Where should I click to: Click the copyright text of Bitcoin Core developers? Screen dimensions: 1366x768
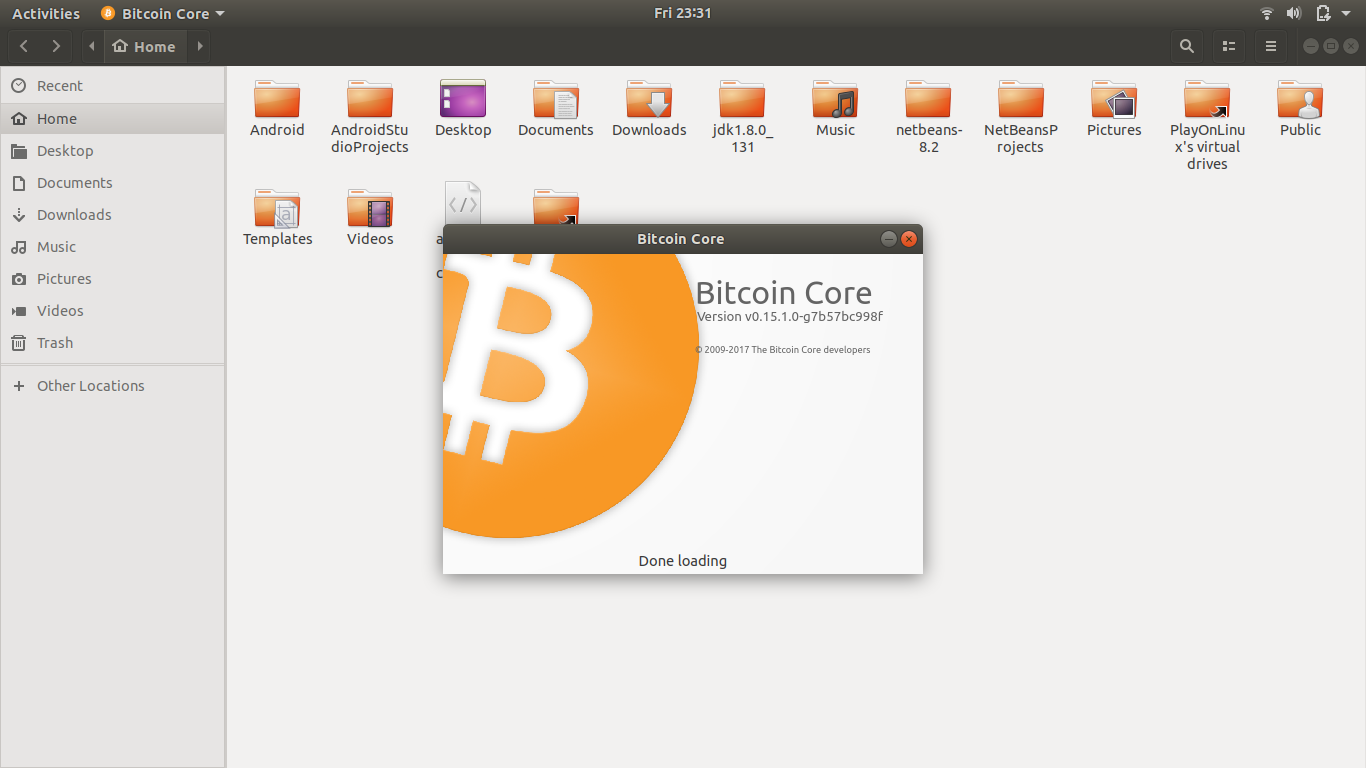pos(783,350)
